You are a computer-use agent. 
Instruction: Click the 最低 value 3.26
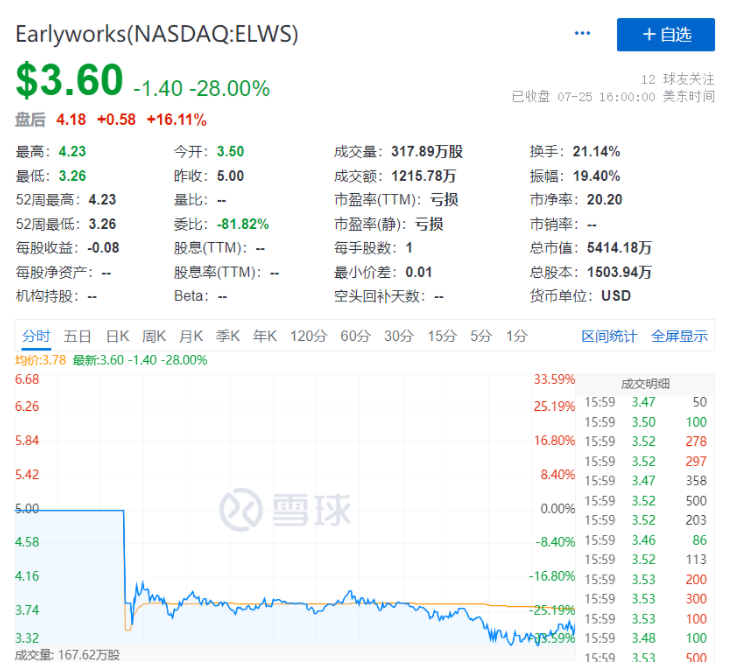[x=72, y=176]
